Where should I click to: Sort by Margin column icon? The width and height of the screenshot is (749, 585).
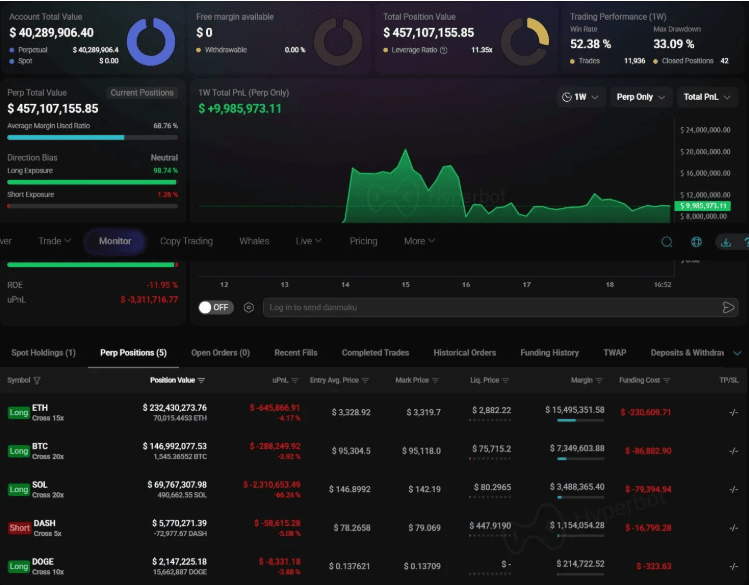pos(599,381)
